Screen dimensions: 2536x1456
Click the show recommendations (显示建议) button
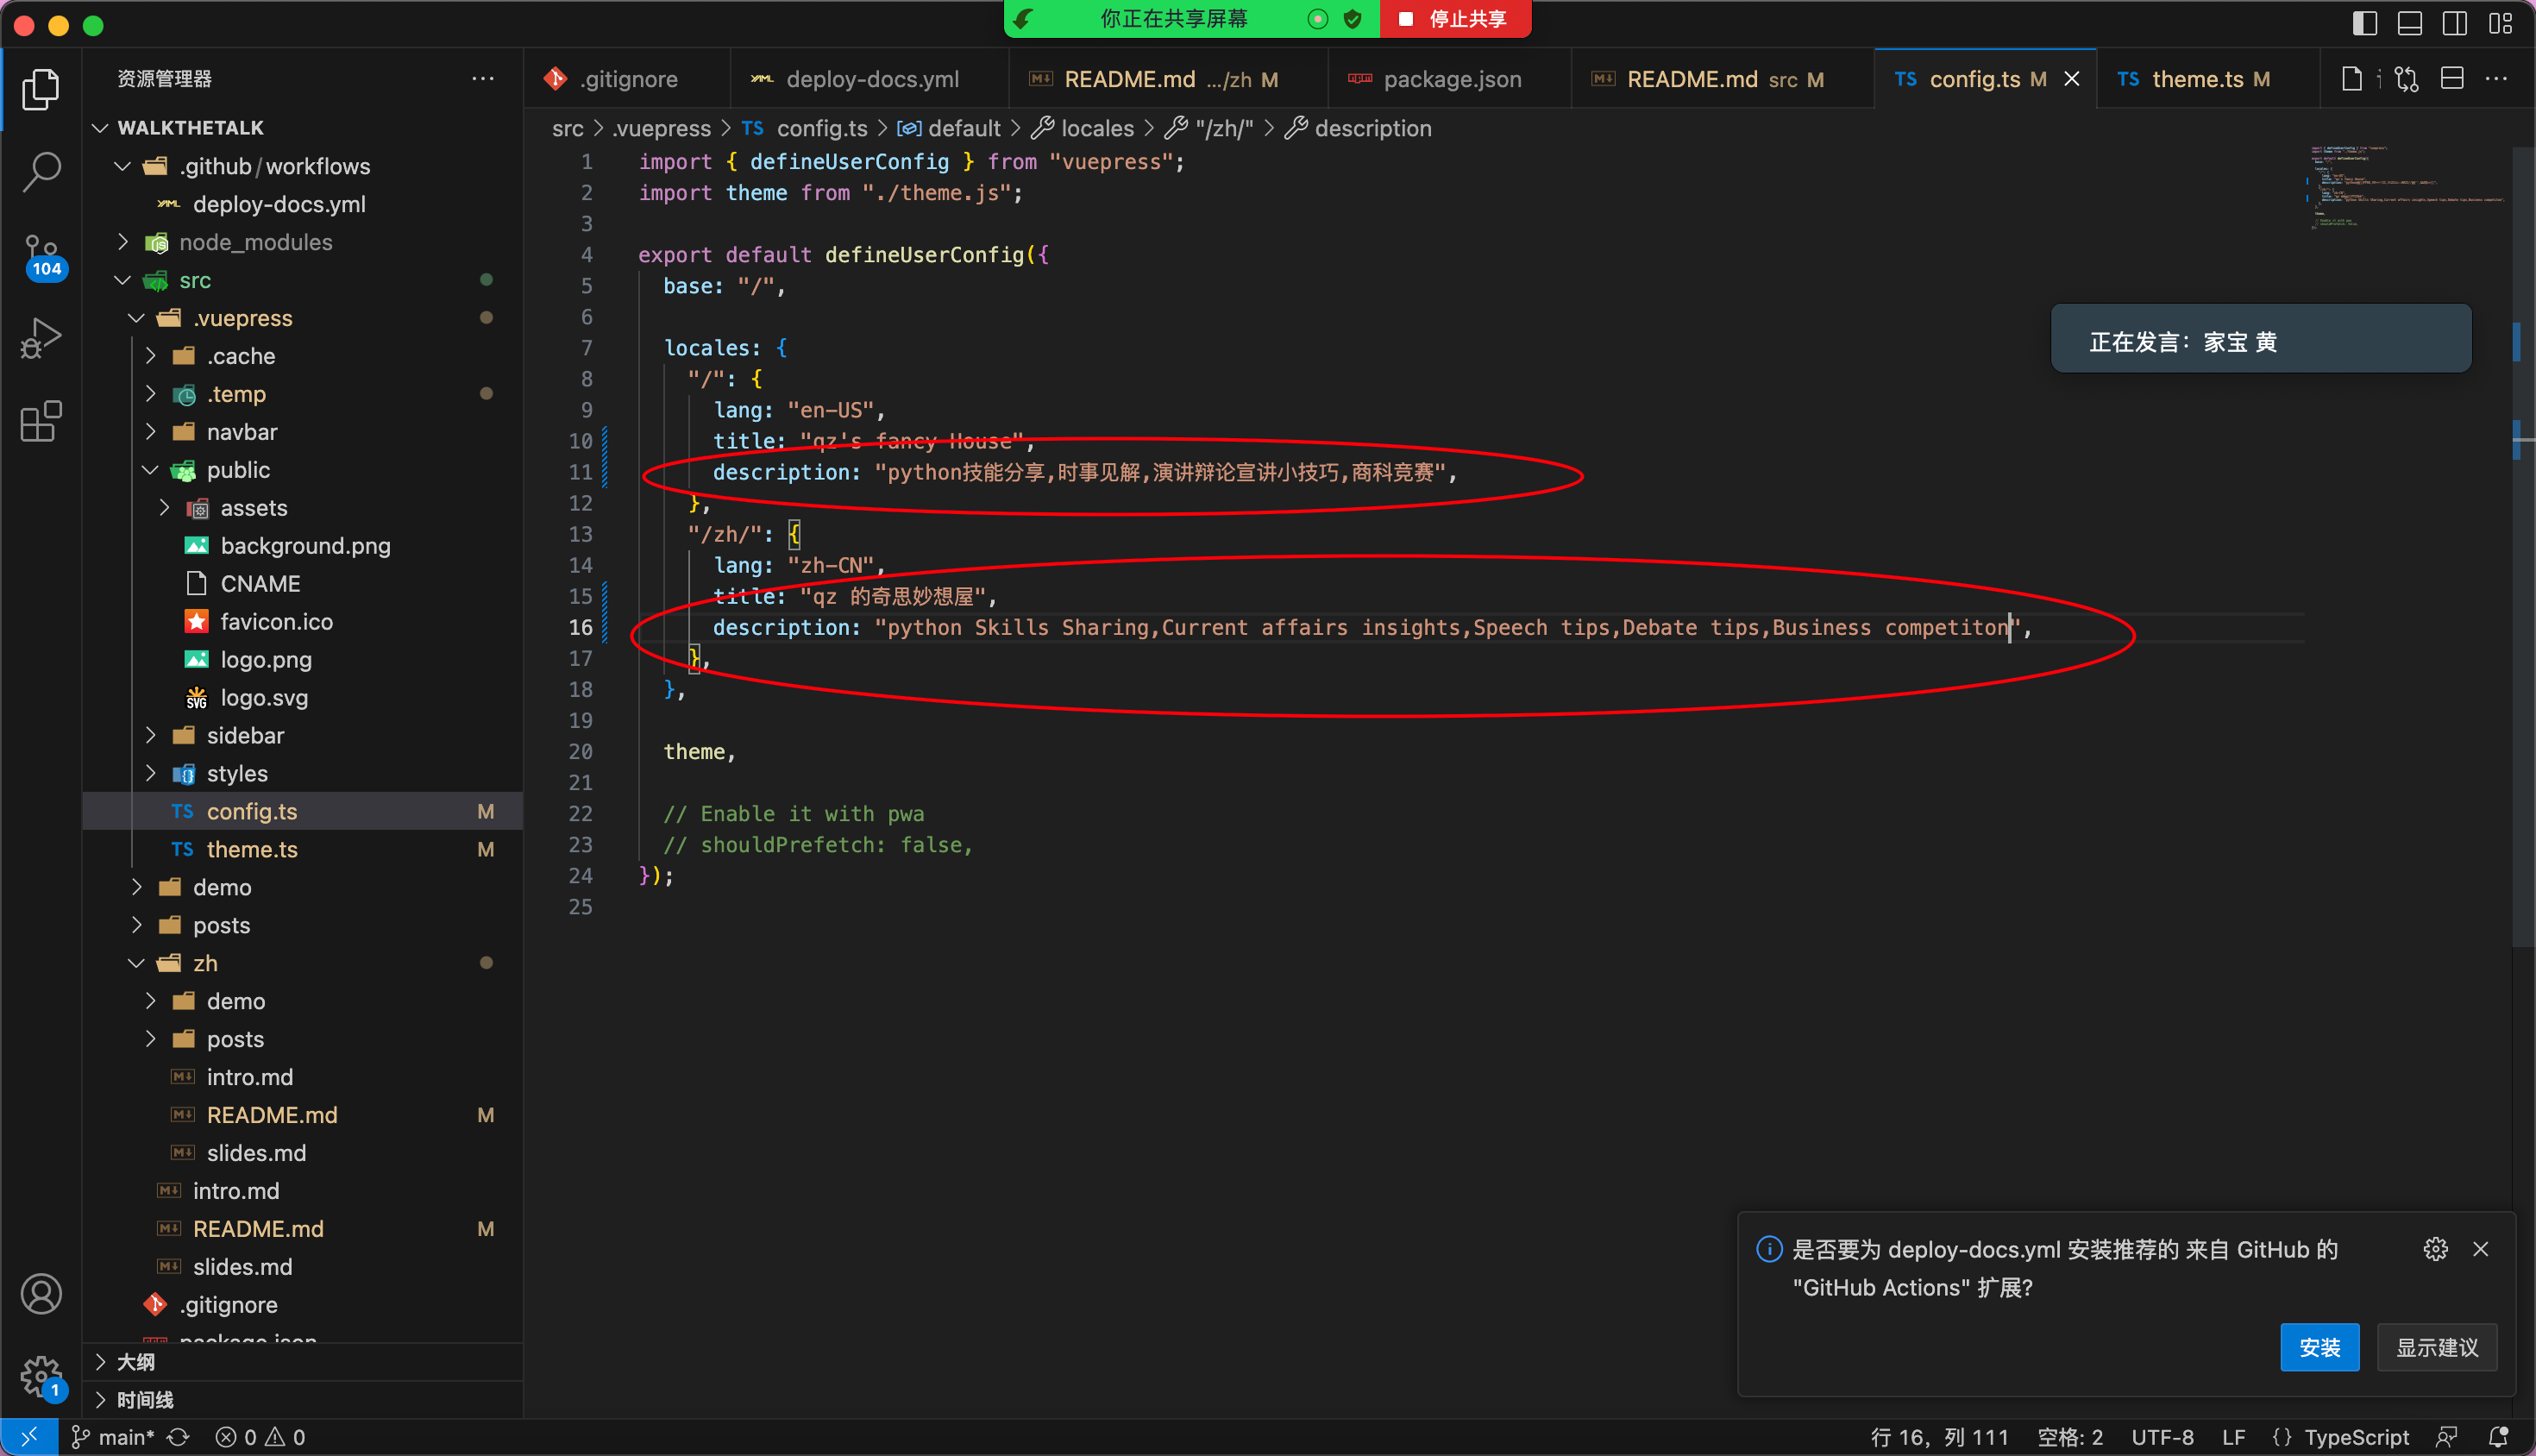[2436, 1347]
